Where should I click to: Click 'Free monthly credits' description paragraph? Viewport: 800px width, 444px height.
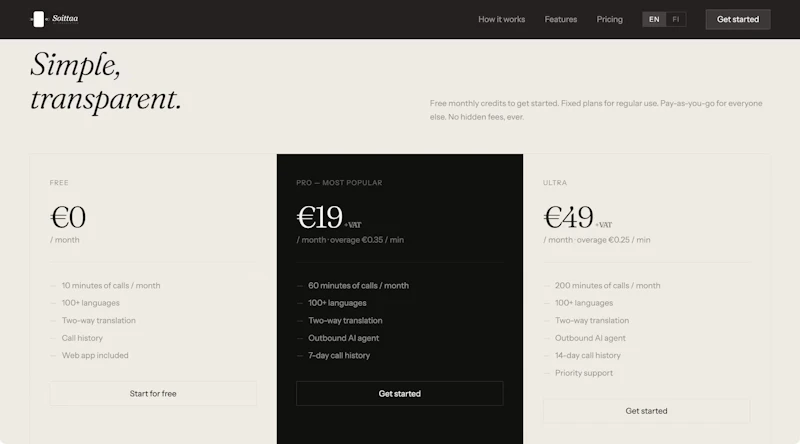tap(596, 110)
